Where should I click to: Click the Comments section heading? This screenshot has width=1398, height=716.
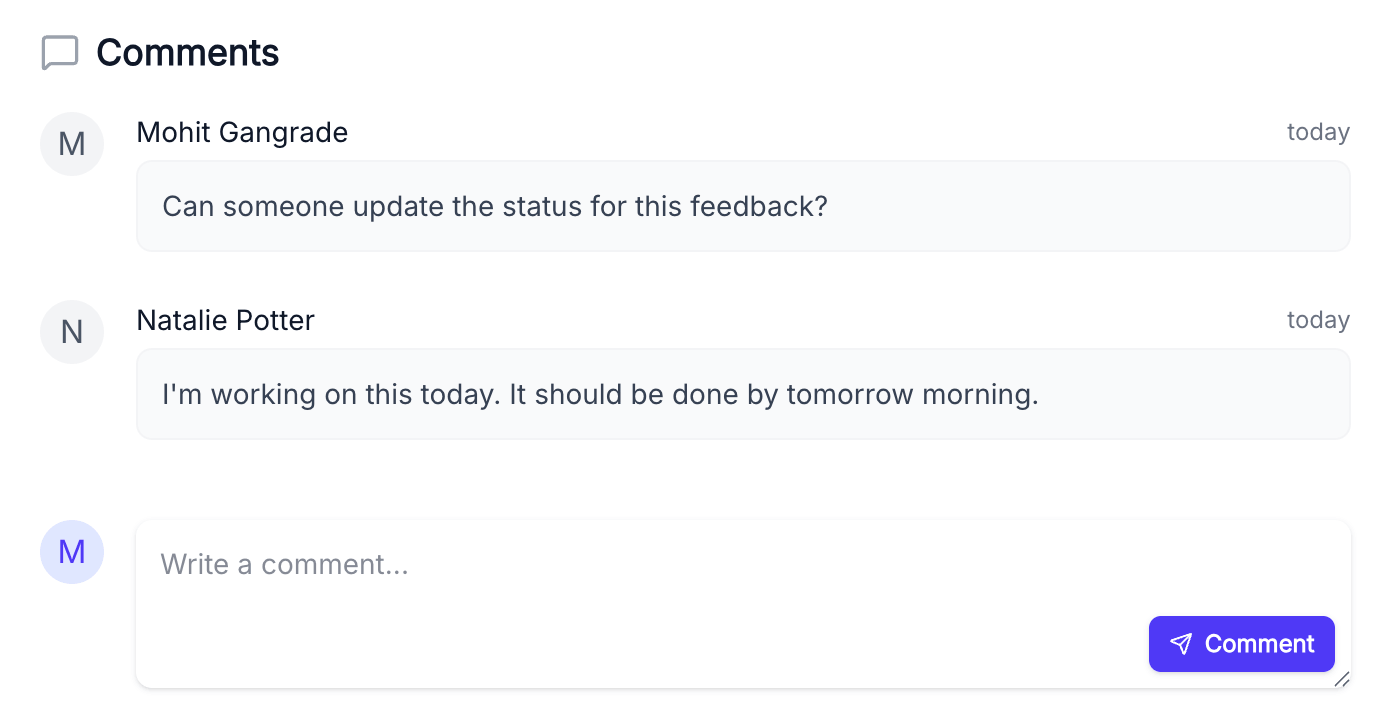[x=187, y=53]
